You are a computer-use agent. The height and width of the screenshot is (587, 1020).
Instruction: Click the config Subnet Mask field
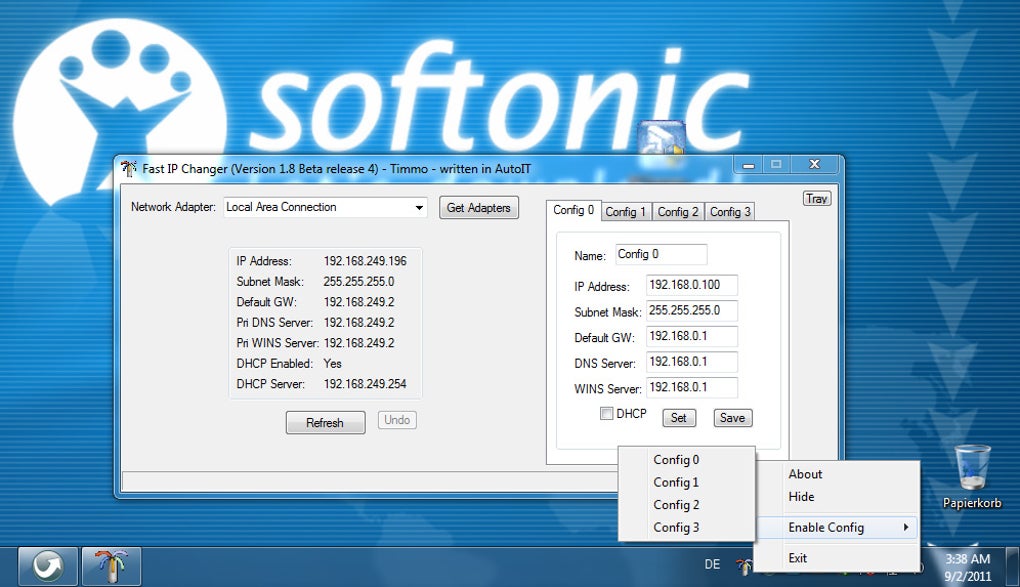pos(691,310)
